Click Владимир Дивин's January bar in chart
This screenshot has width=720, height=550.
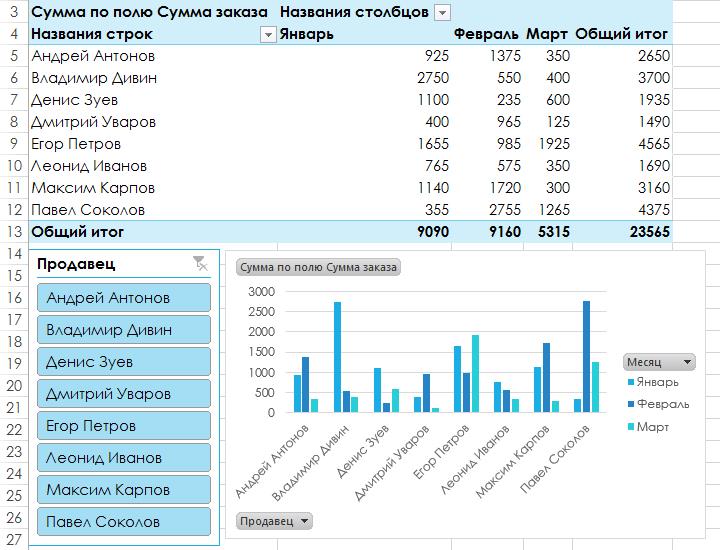[x=338, y=357]
